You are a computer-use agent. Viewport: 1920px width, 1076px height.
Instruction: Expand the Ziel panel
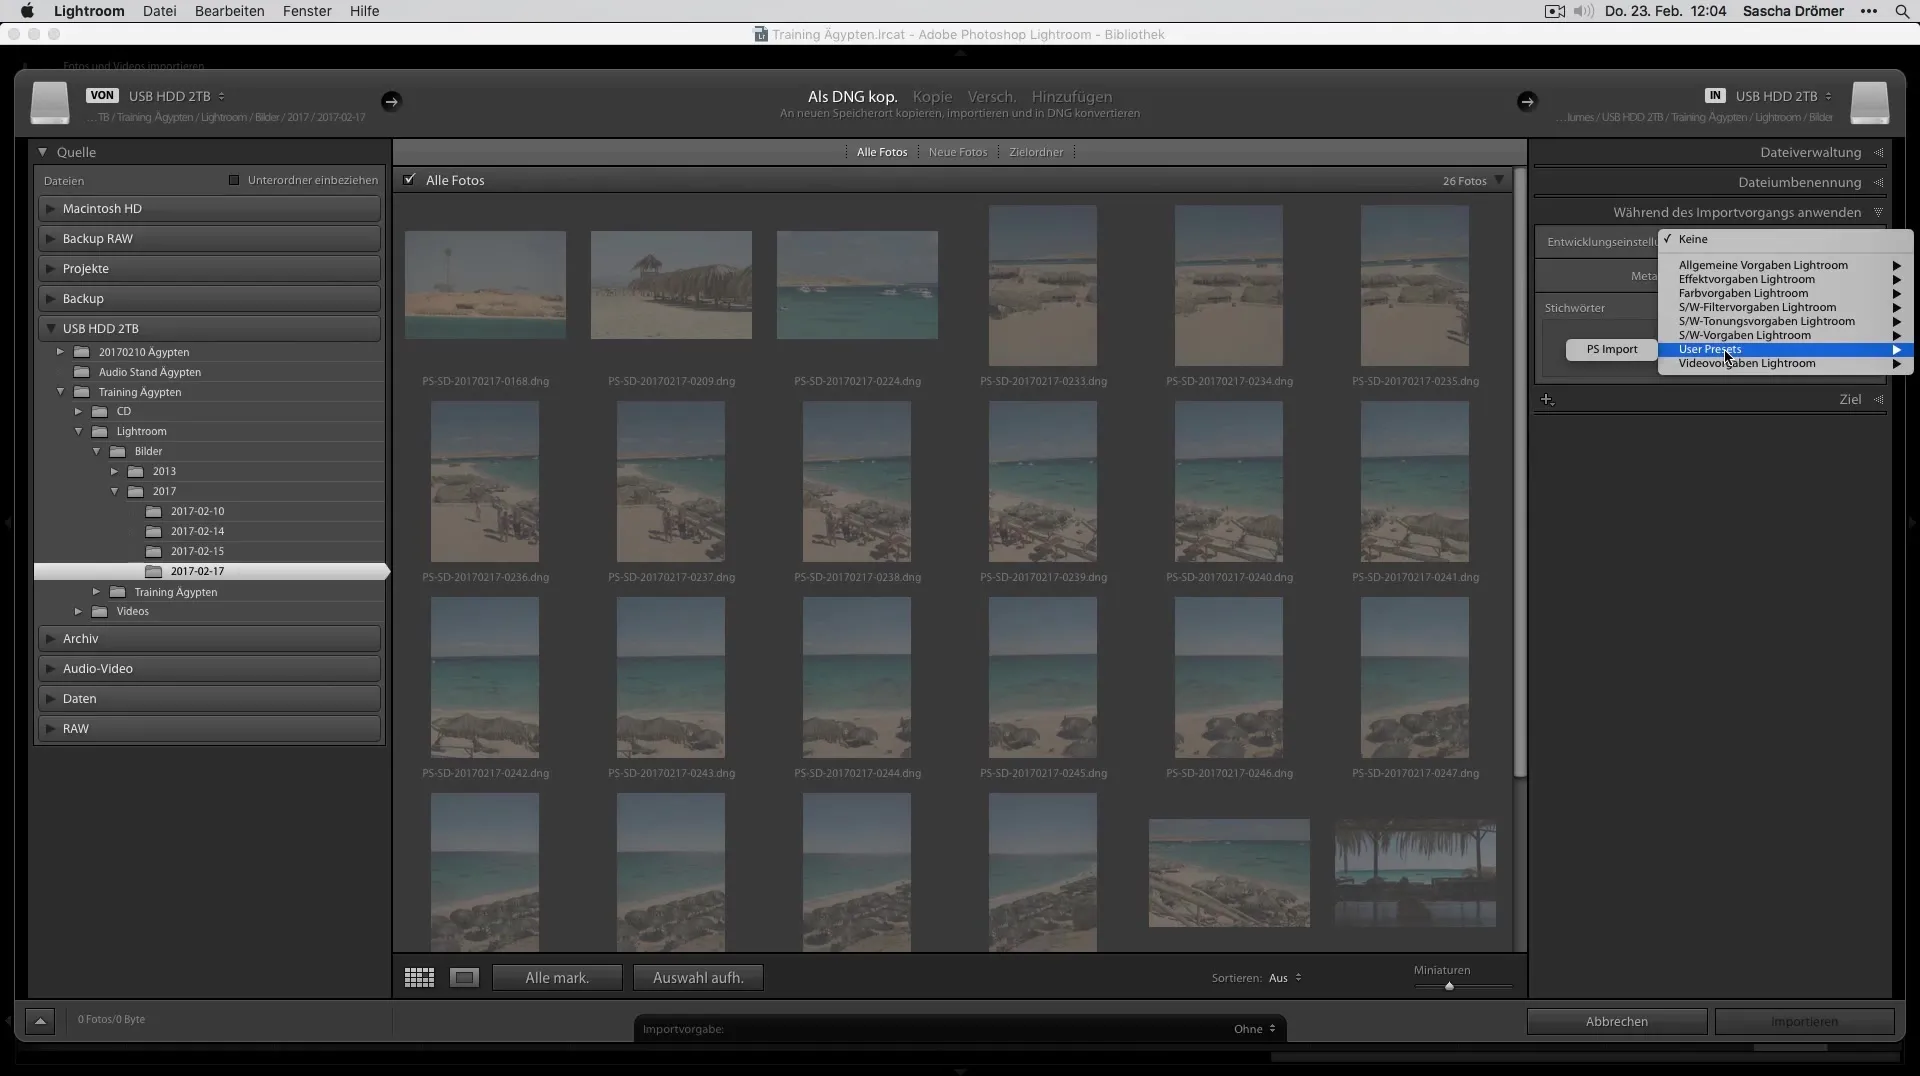coord(1879,400)
